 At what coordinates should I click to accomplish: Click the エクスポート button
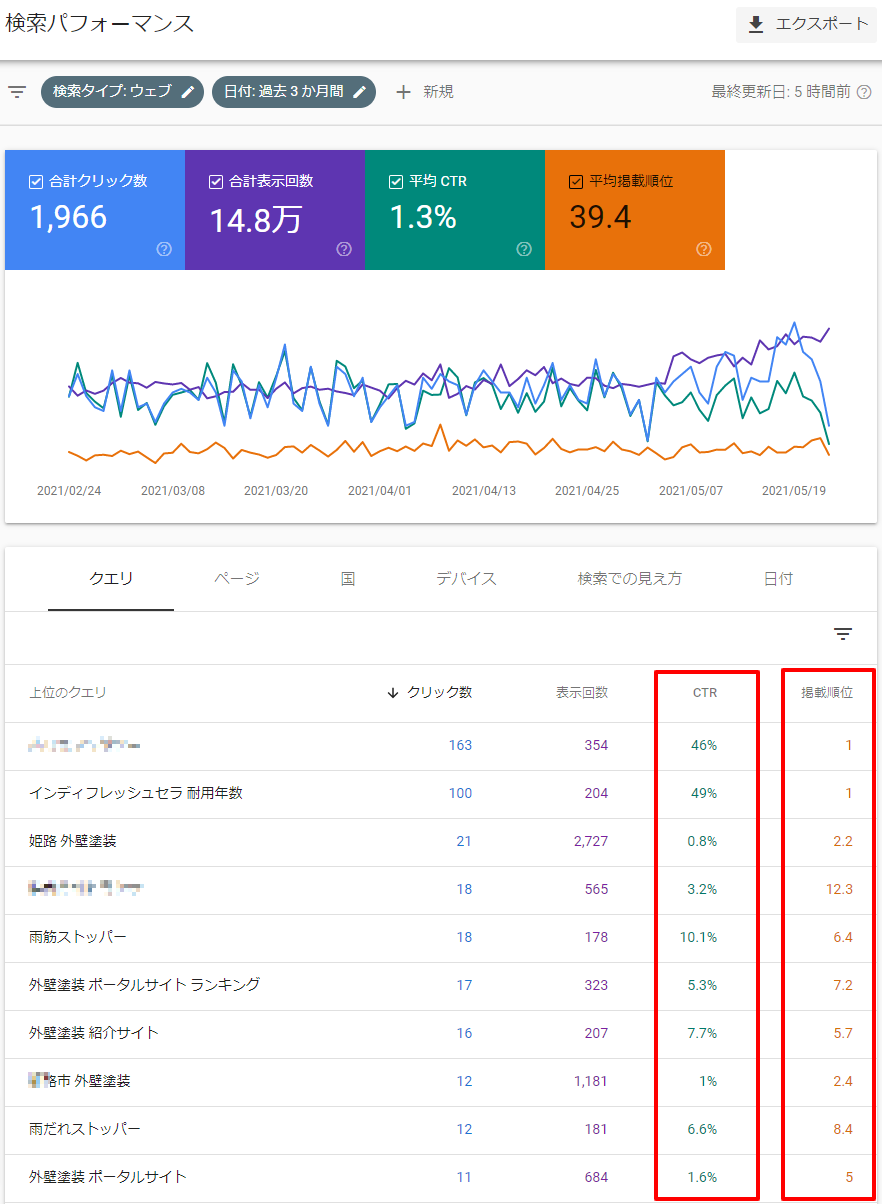[x=806, y=24]
